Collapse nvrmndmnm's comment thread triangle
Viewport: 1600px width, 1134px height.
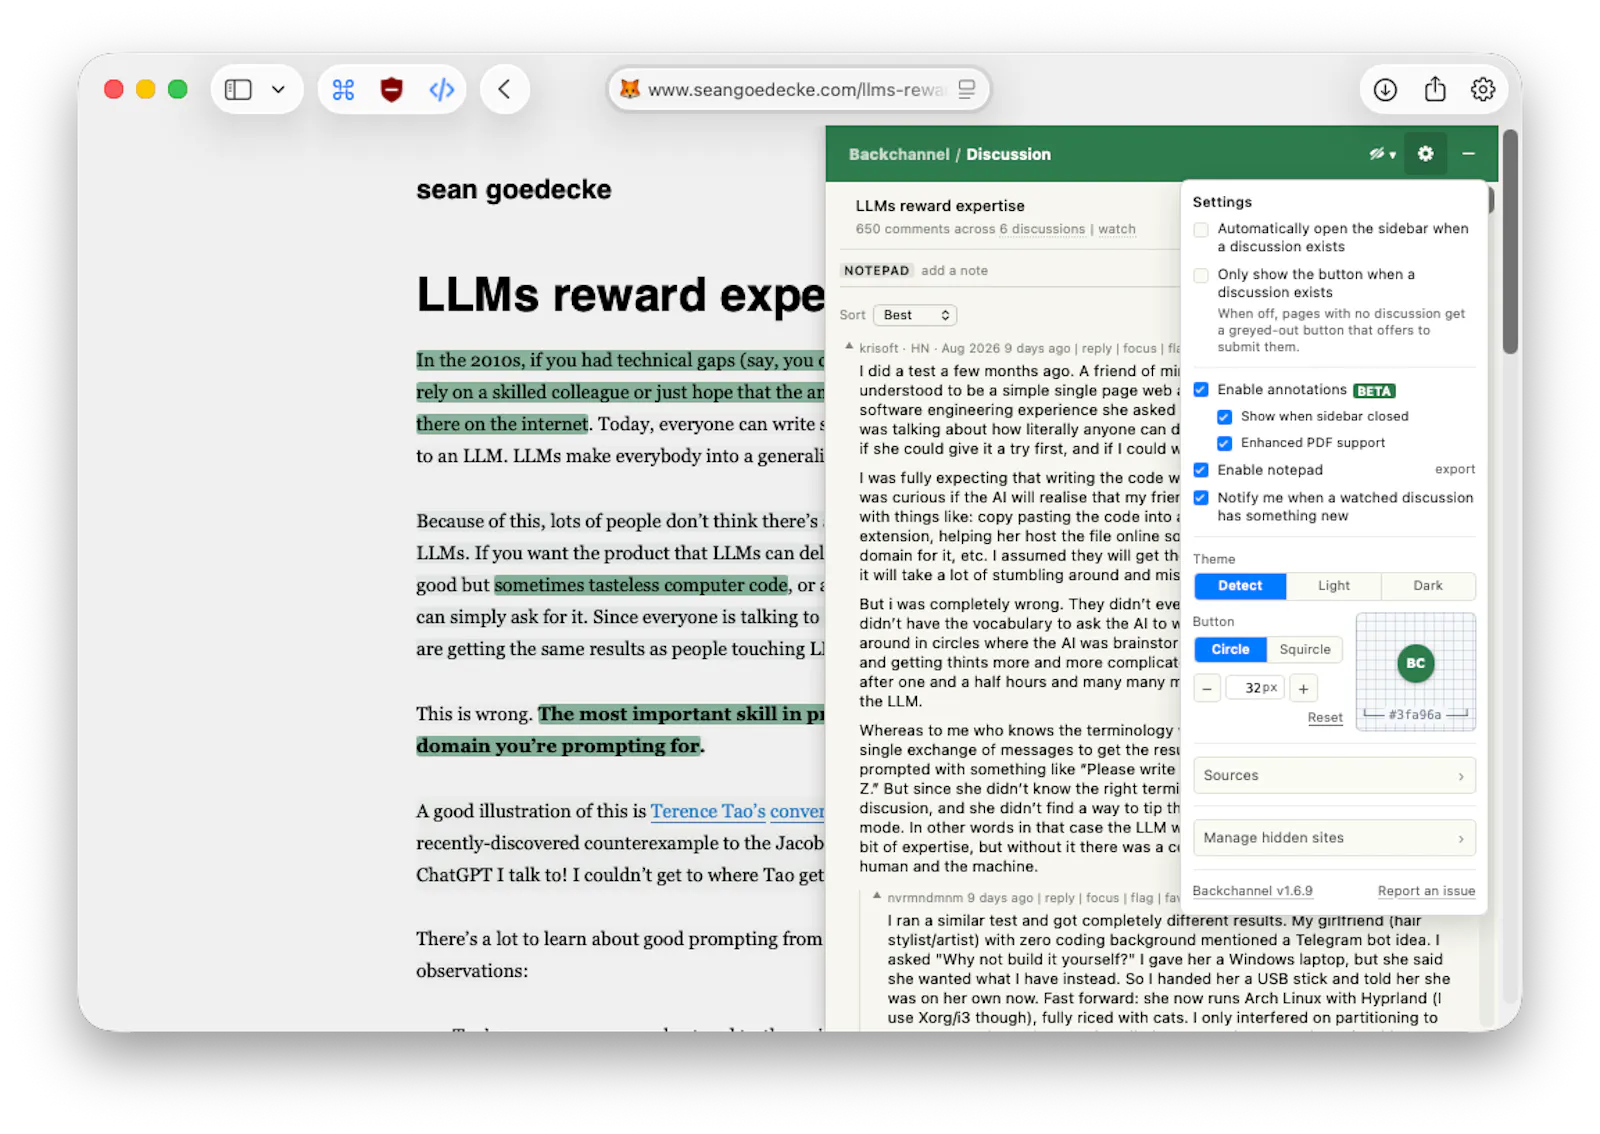tap(877, 896)
